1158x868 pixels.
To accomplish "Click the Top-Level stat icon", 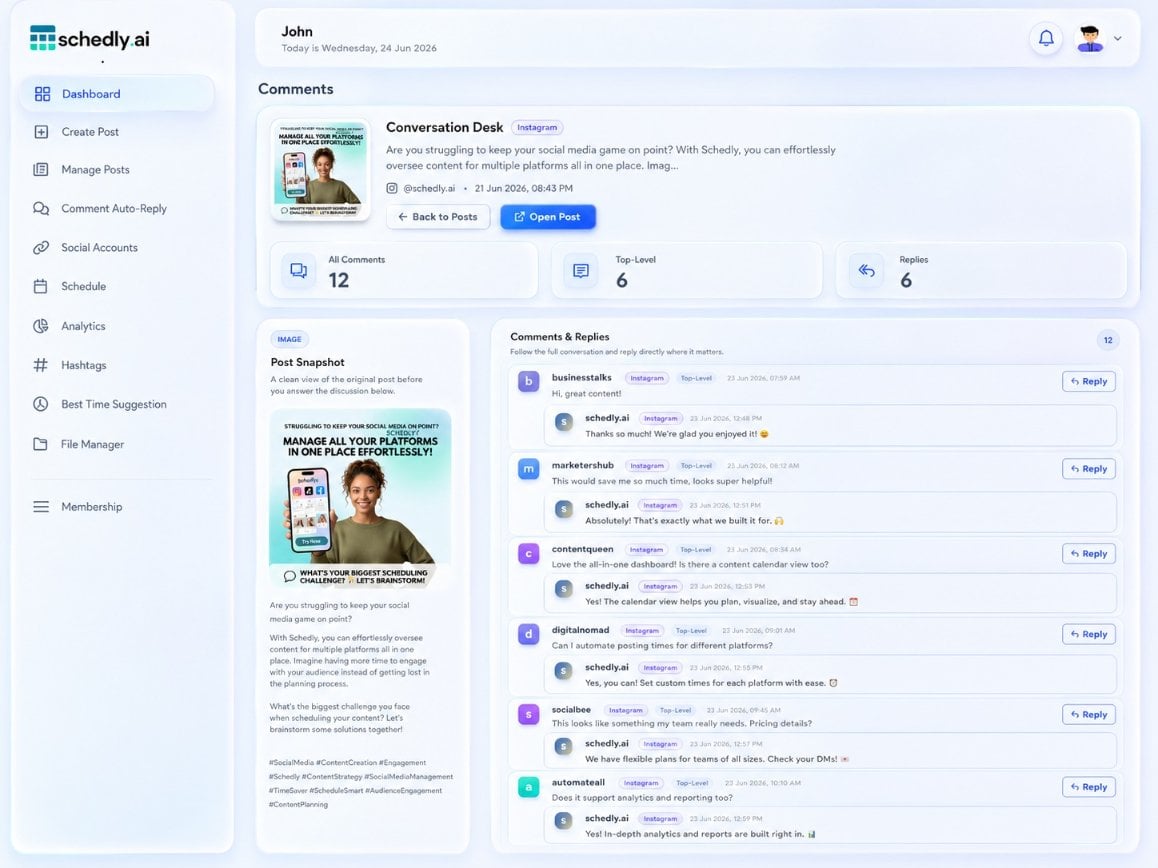I will click(x=581, y=270).
